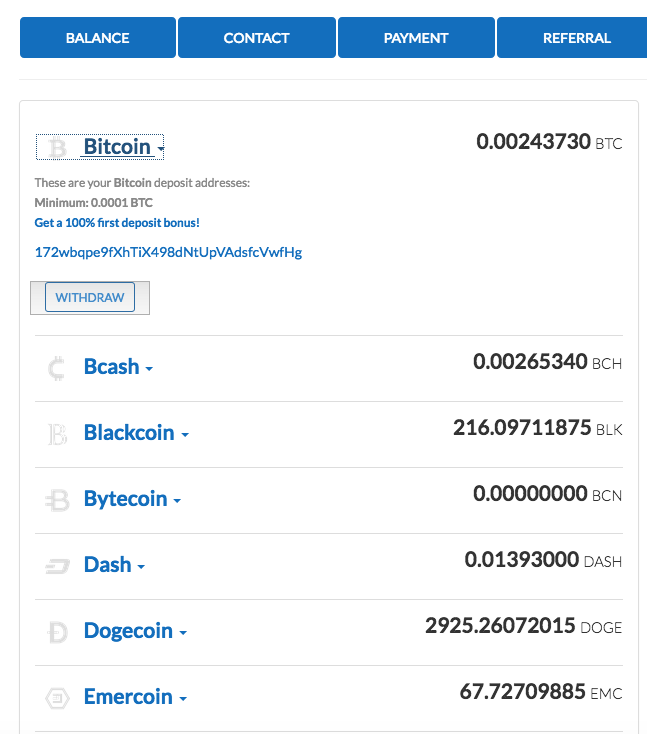Expand the Dash dropdown
This screenshot has height=734, width=647.
click(x=114, y=565)
